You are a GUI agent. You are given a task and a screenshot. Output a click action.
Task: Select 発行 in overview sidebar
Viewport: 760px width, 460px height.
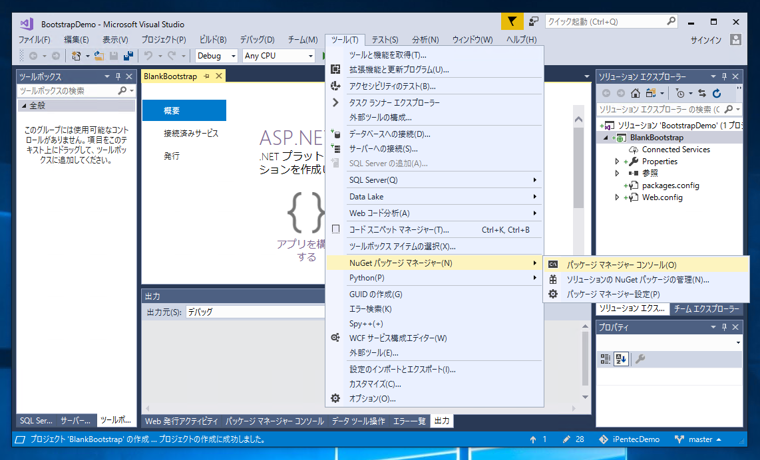[x=172, y=156]
